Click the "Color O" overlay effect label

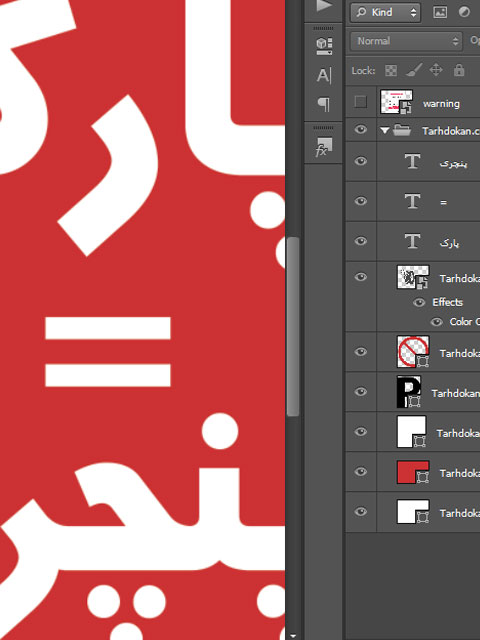click(x=464, y=322)
